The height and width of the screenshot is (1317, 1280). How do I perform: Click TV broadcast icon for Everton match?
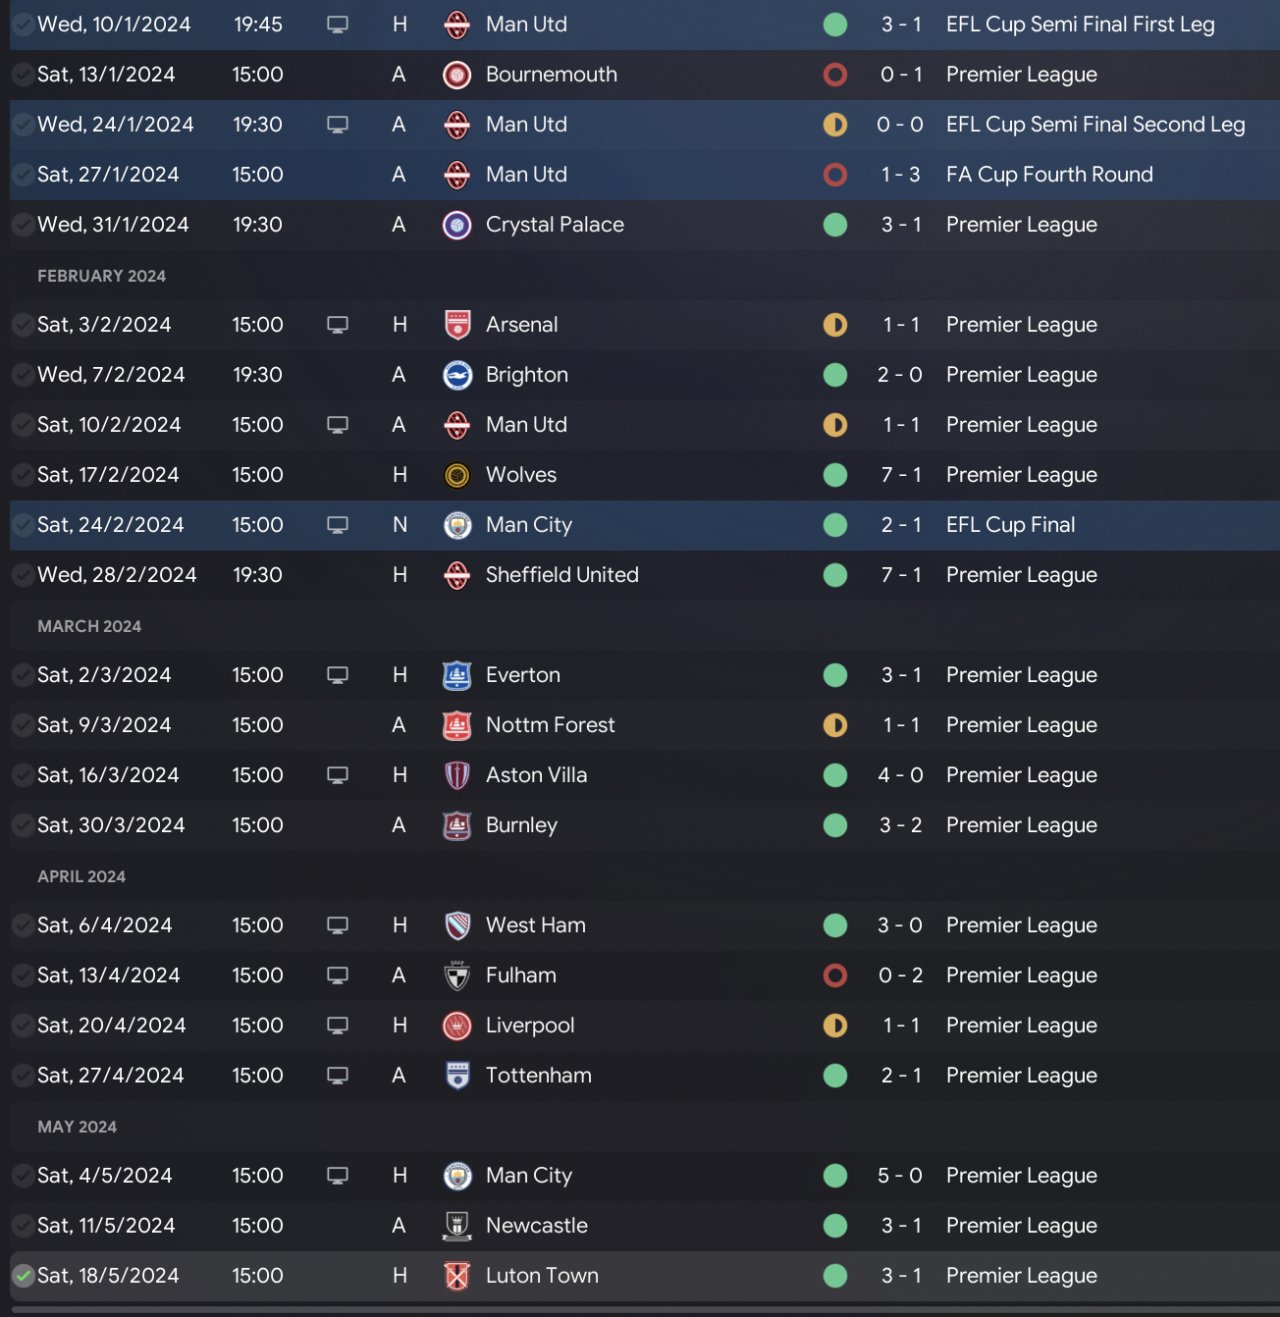(338, 675)
